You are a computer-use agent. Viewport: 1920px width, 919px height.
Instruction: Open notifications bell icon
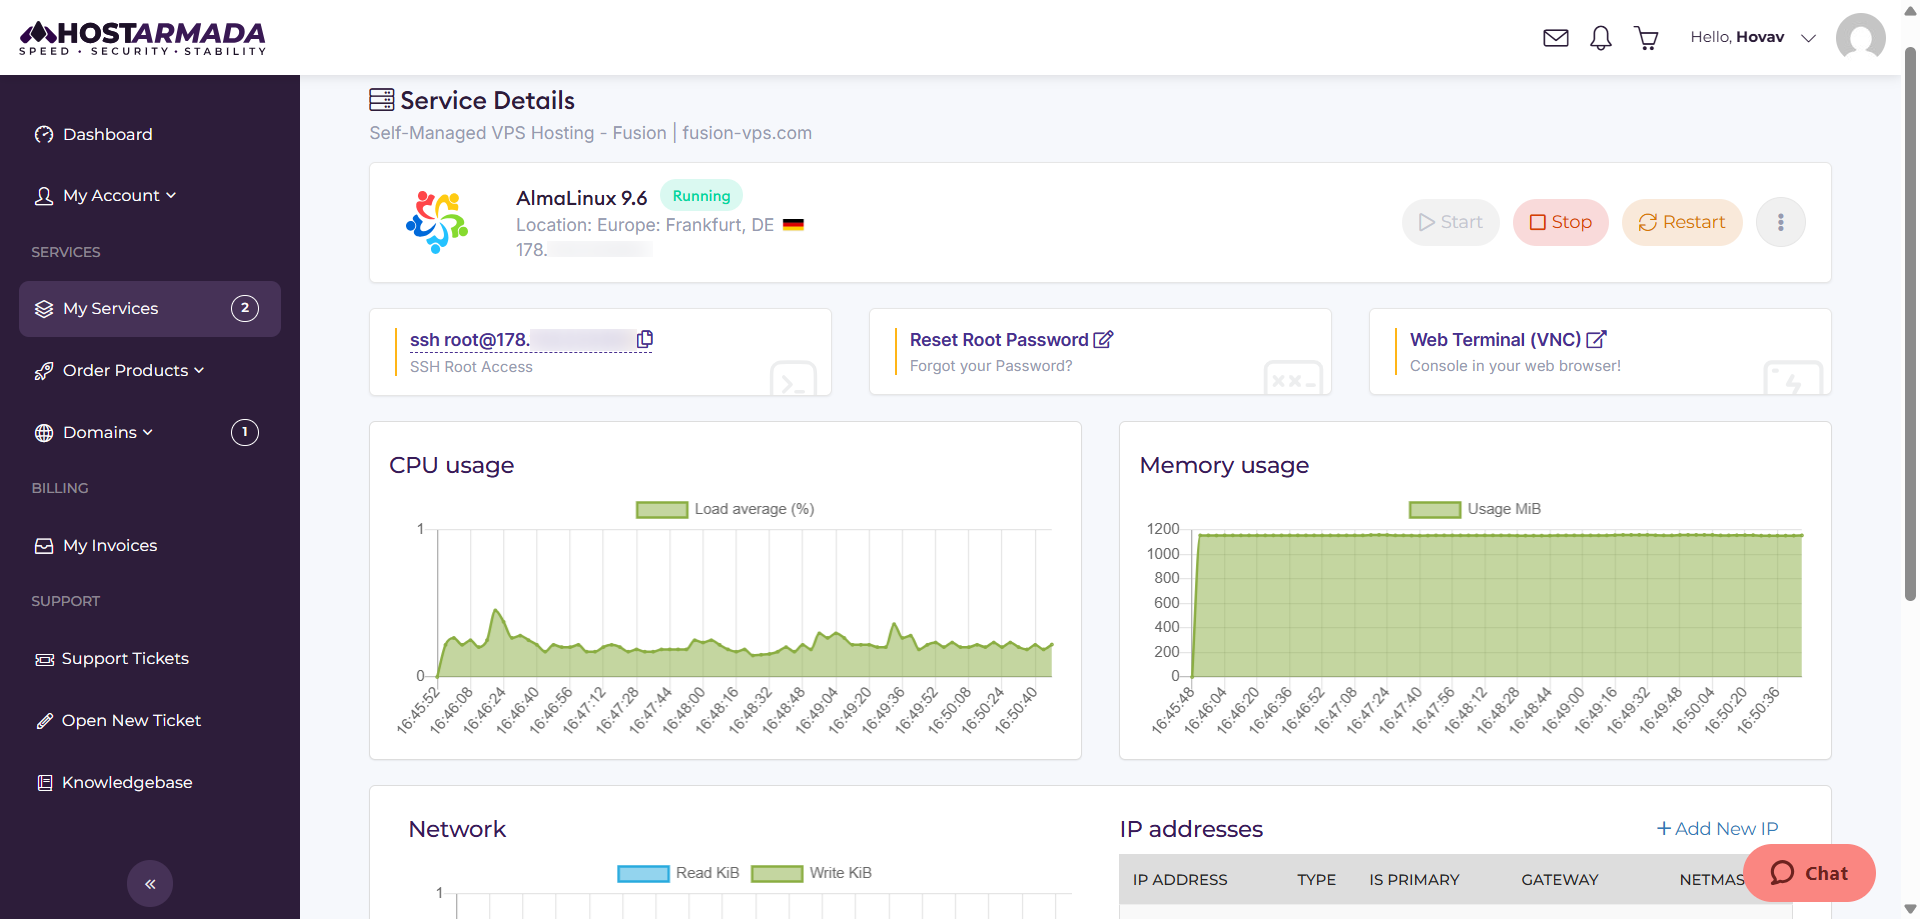(x=1601, y=38)
